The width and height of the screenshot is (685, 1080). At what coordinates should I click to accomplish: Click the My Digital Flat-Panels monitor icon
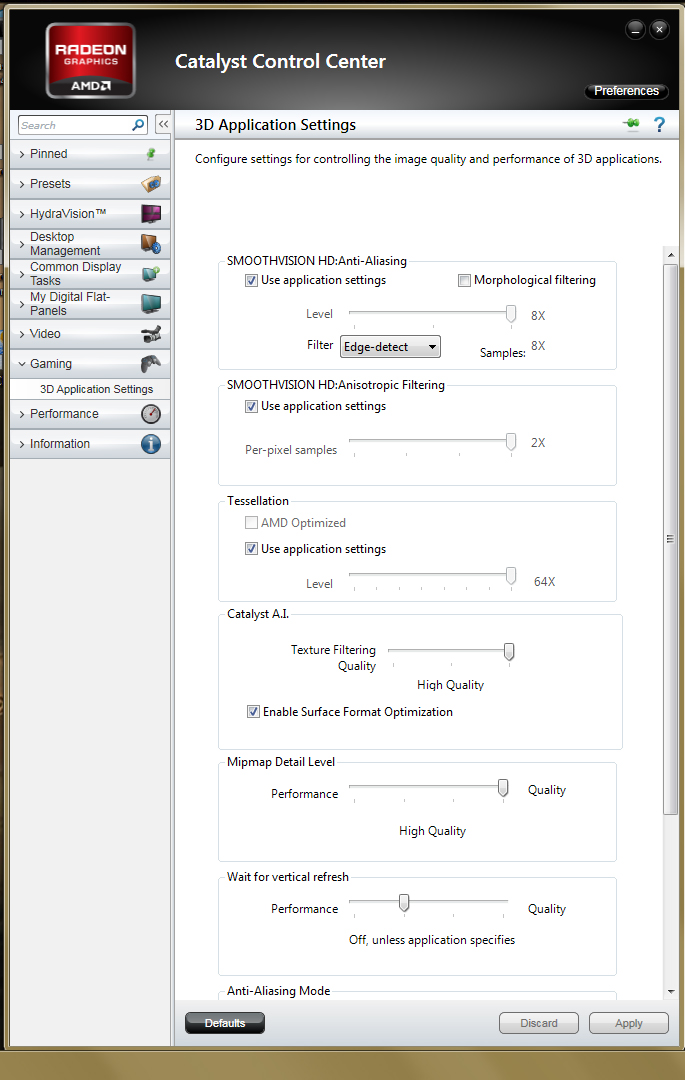click(x=151, y=304)
